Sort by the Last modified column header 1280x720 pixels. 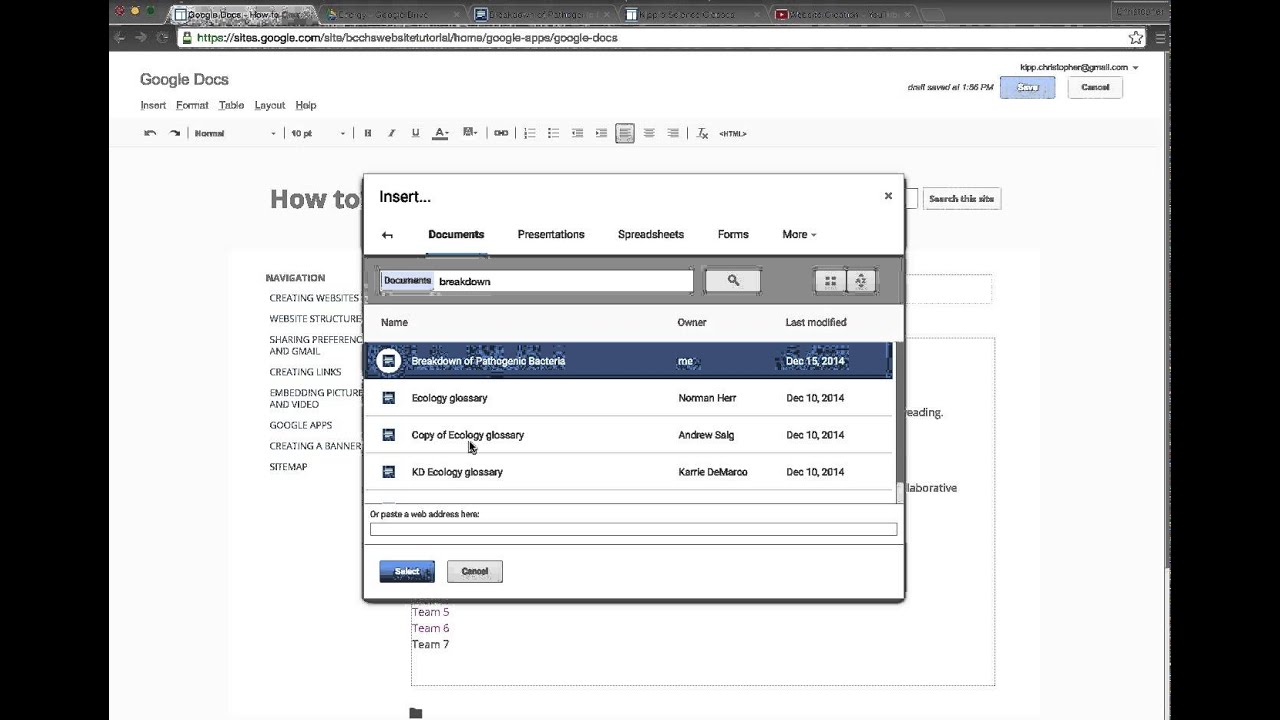(816, 322)
